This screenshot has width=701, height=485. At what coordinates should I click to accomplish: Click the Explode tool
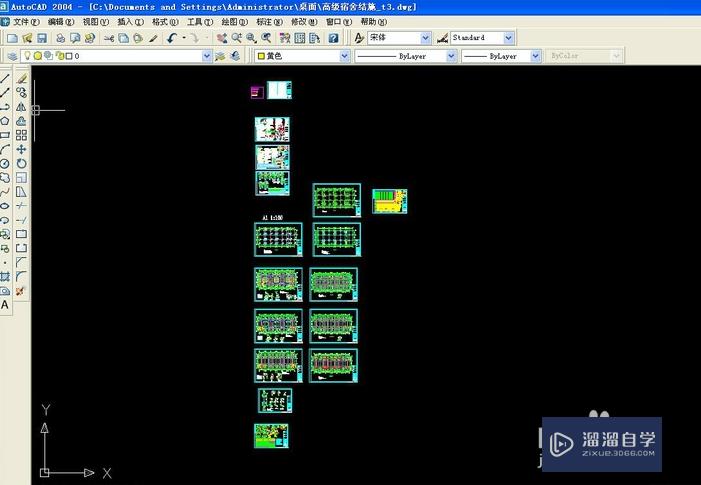pos(21,291)
